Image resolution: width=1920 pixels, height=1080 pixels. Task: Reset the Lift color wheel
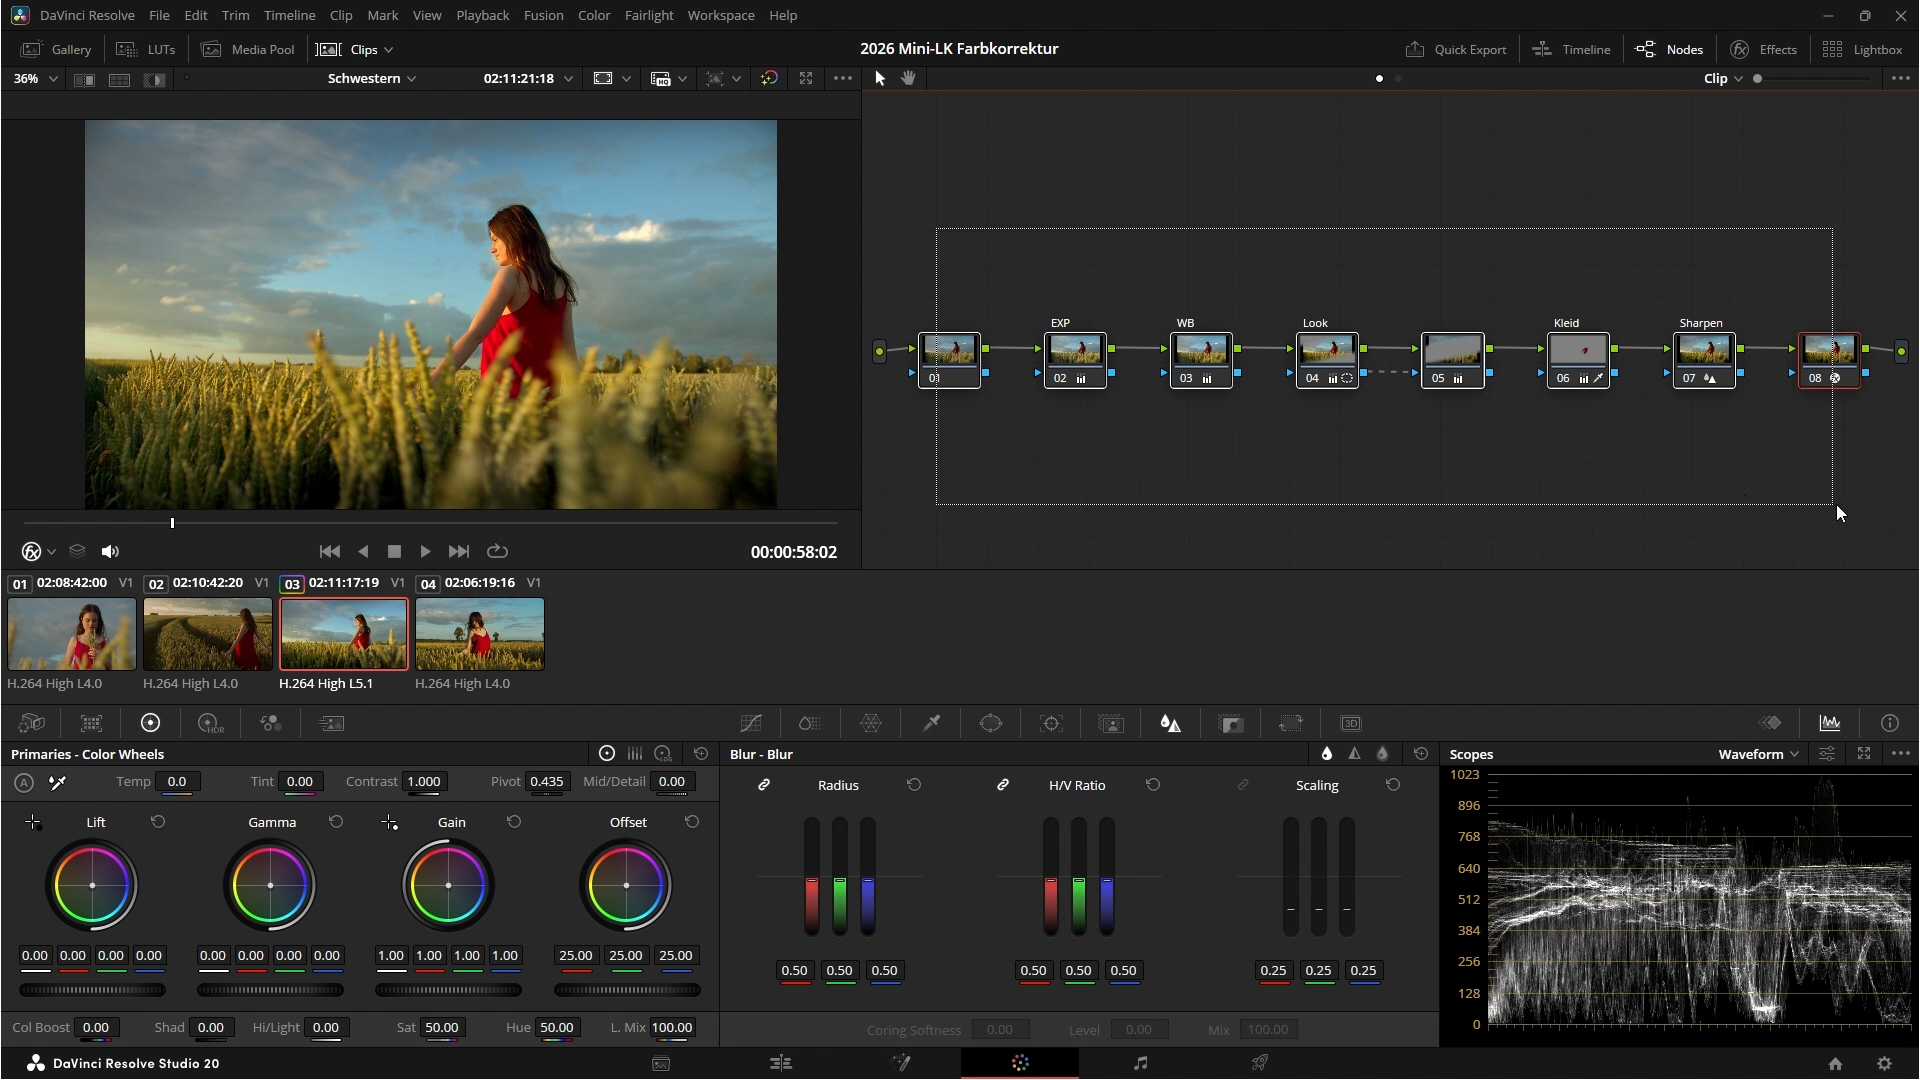coord(158,822)
